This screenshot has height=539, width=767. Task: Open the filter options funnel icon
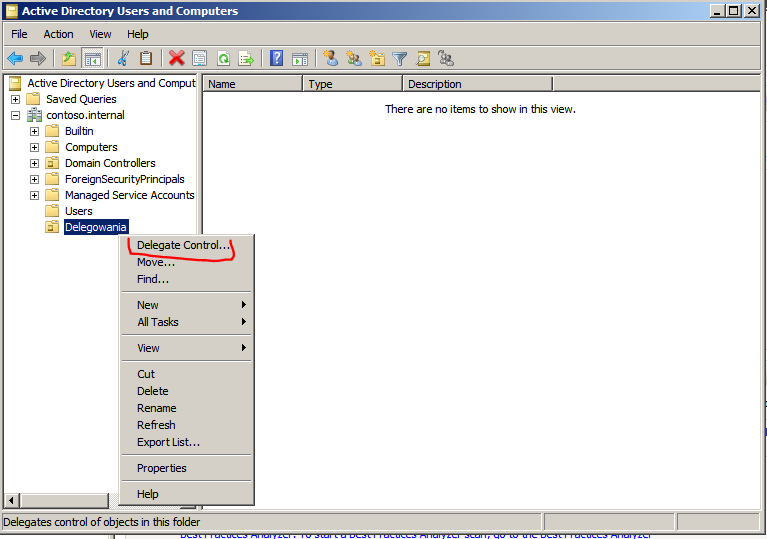click(400, 59)
